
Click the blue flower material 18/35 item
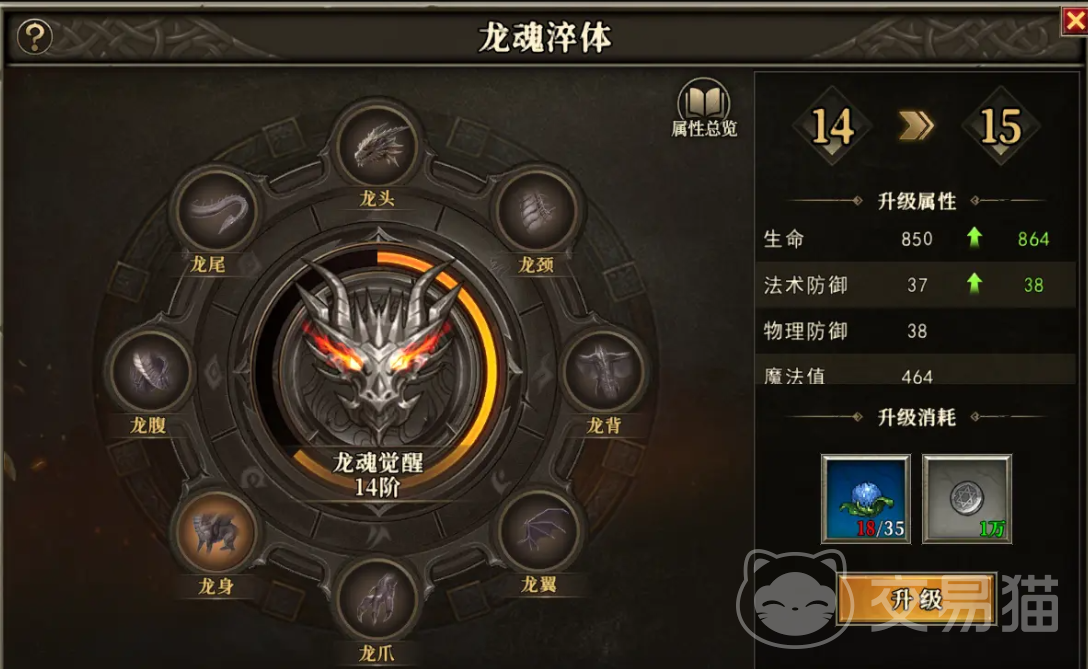coord(865,498)
